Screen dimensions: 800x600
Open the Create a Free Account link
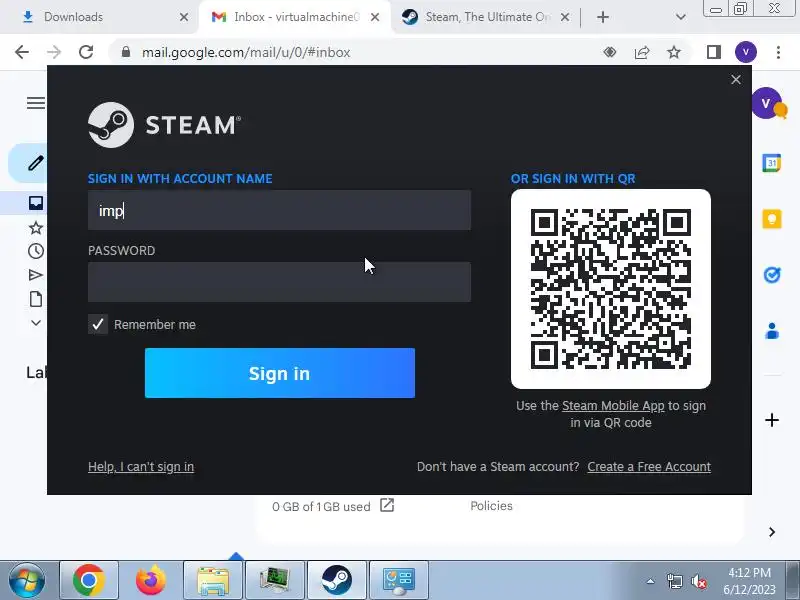pyautogui.click(x=649, y=467)
